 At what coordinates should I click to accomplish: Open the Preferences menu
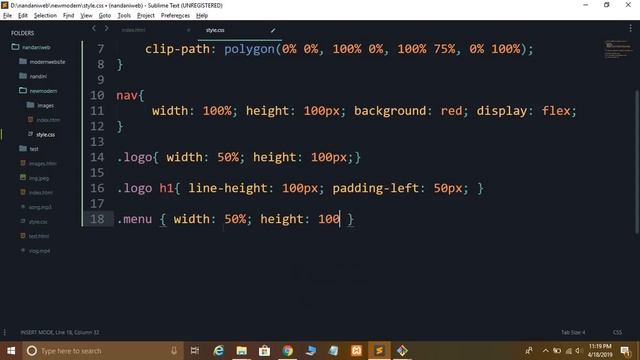175,16
